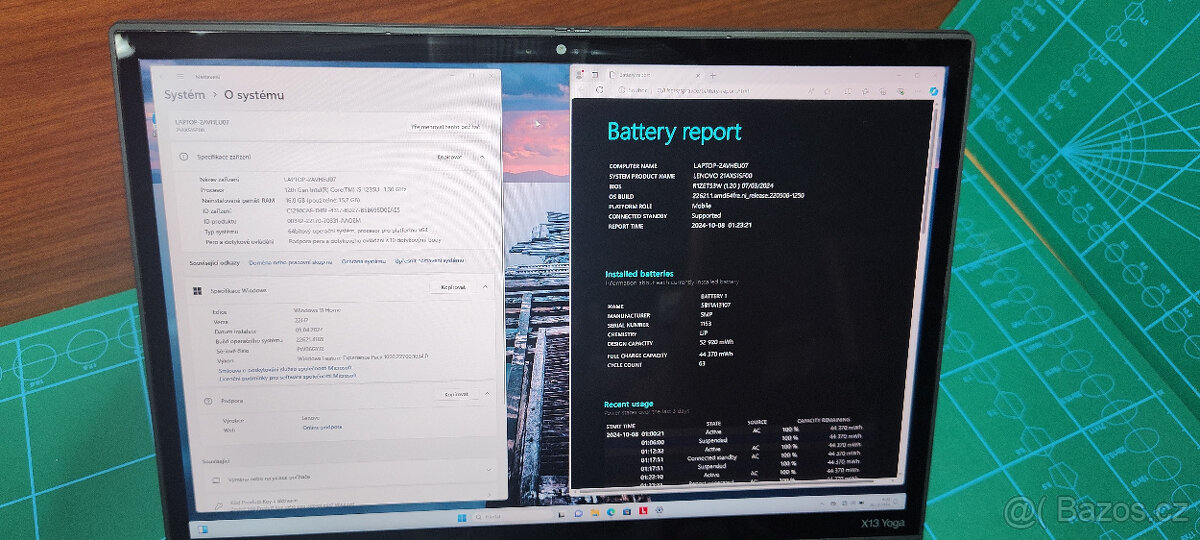Open the taskbar widgets icon

point(204,527)
